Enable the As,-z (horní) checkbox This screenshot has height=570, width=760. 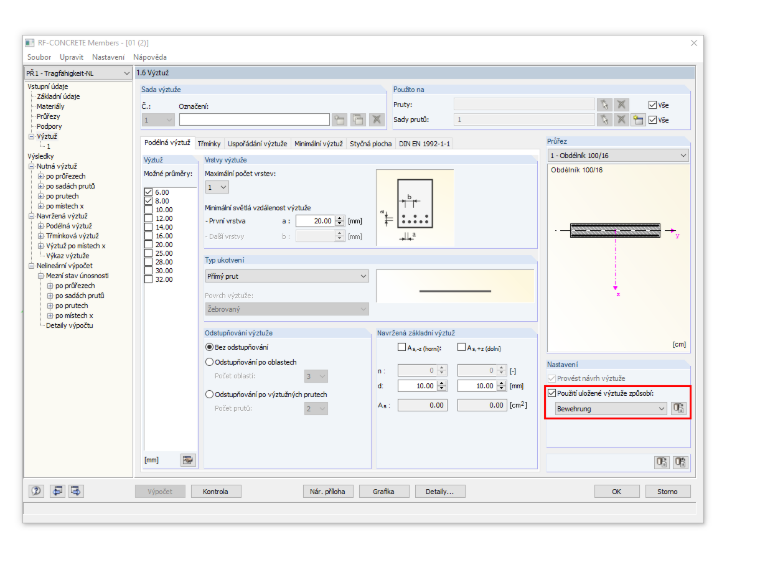pos(401,347)
